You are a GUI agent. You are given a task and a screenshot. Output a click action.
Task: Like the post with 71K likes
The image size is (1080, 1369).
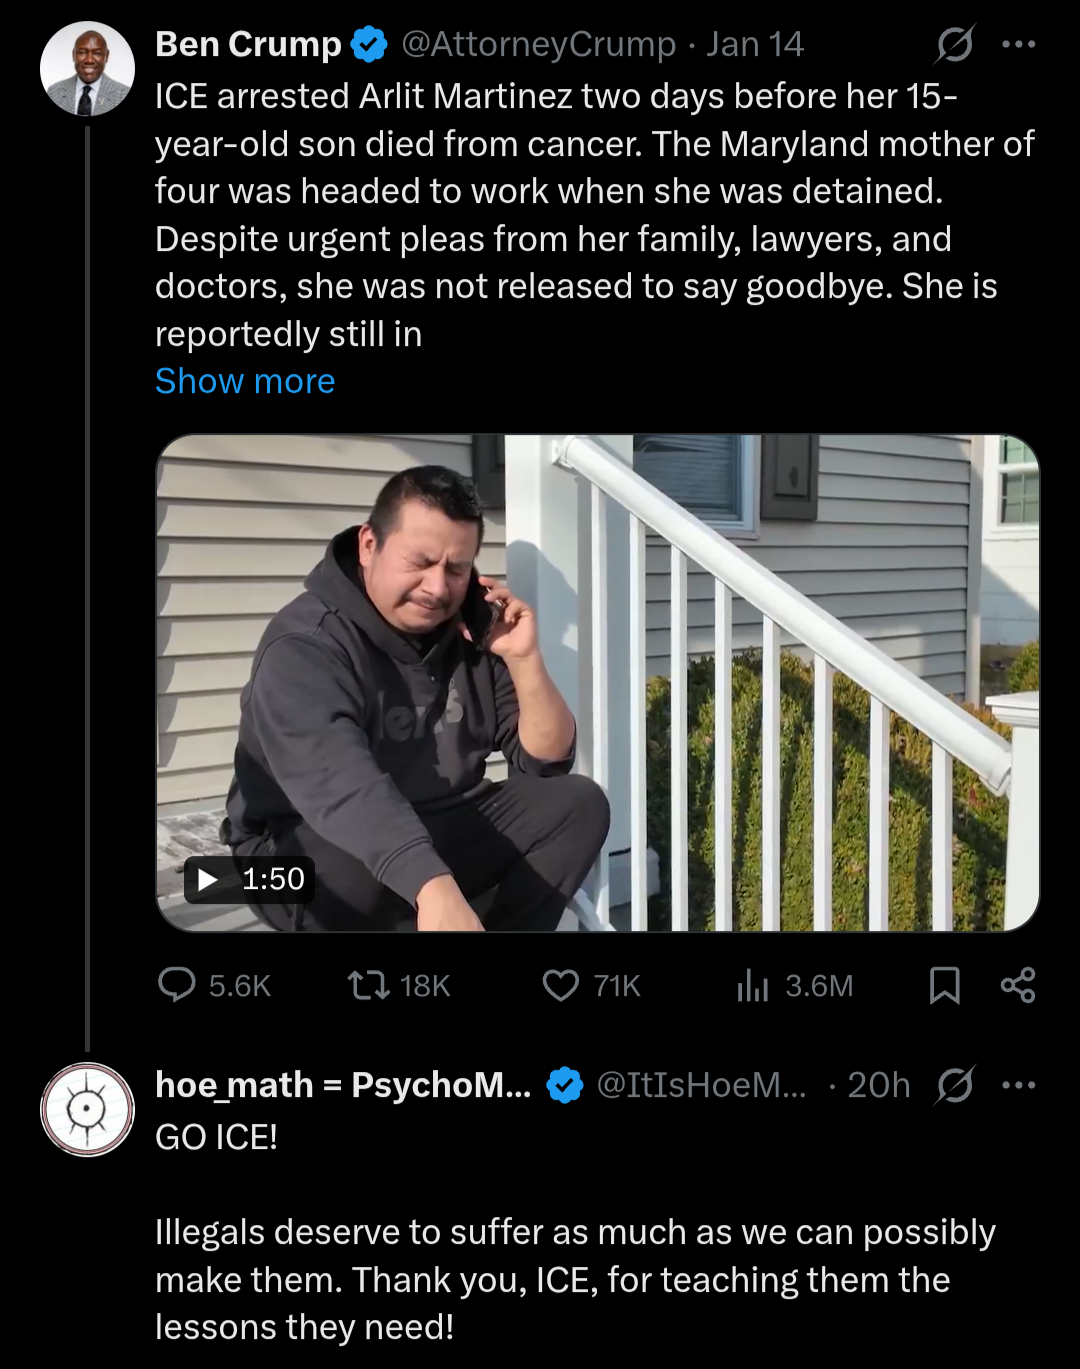[x=561, y=985]
